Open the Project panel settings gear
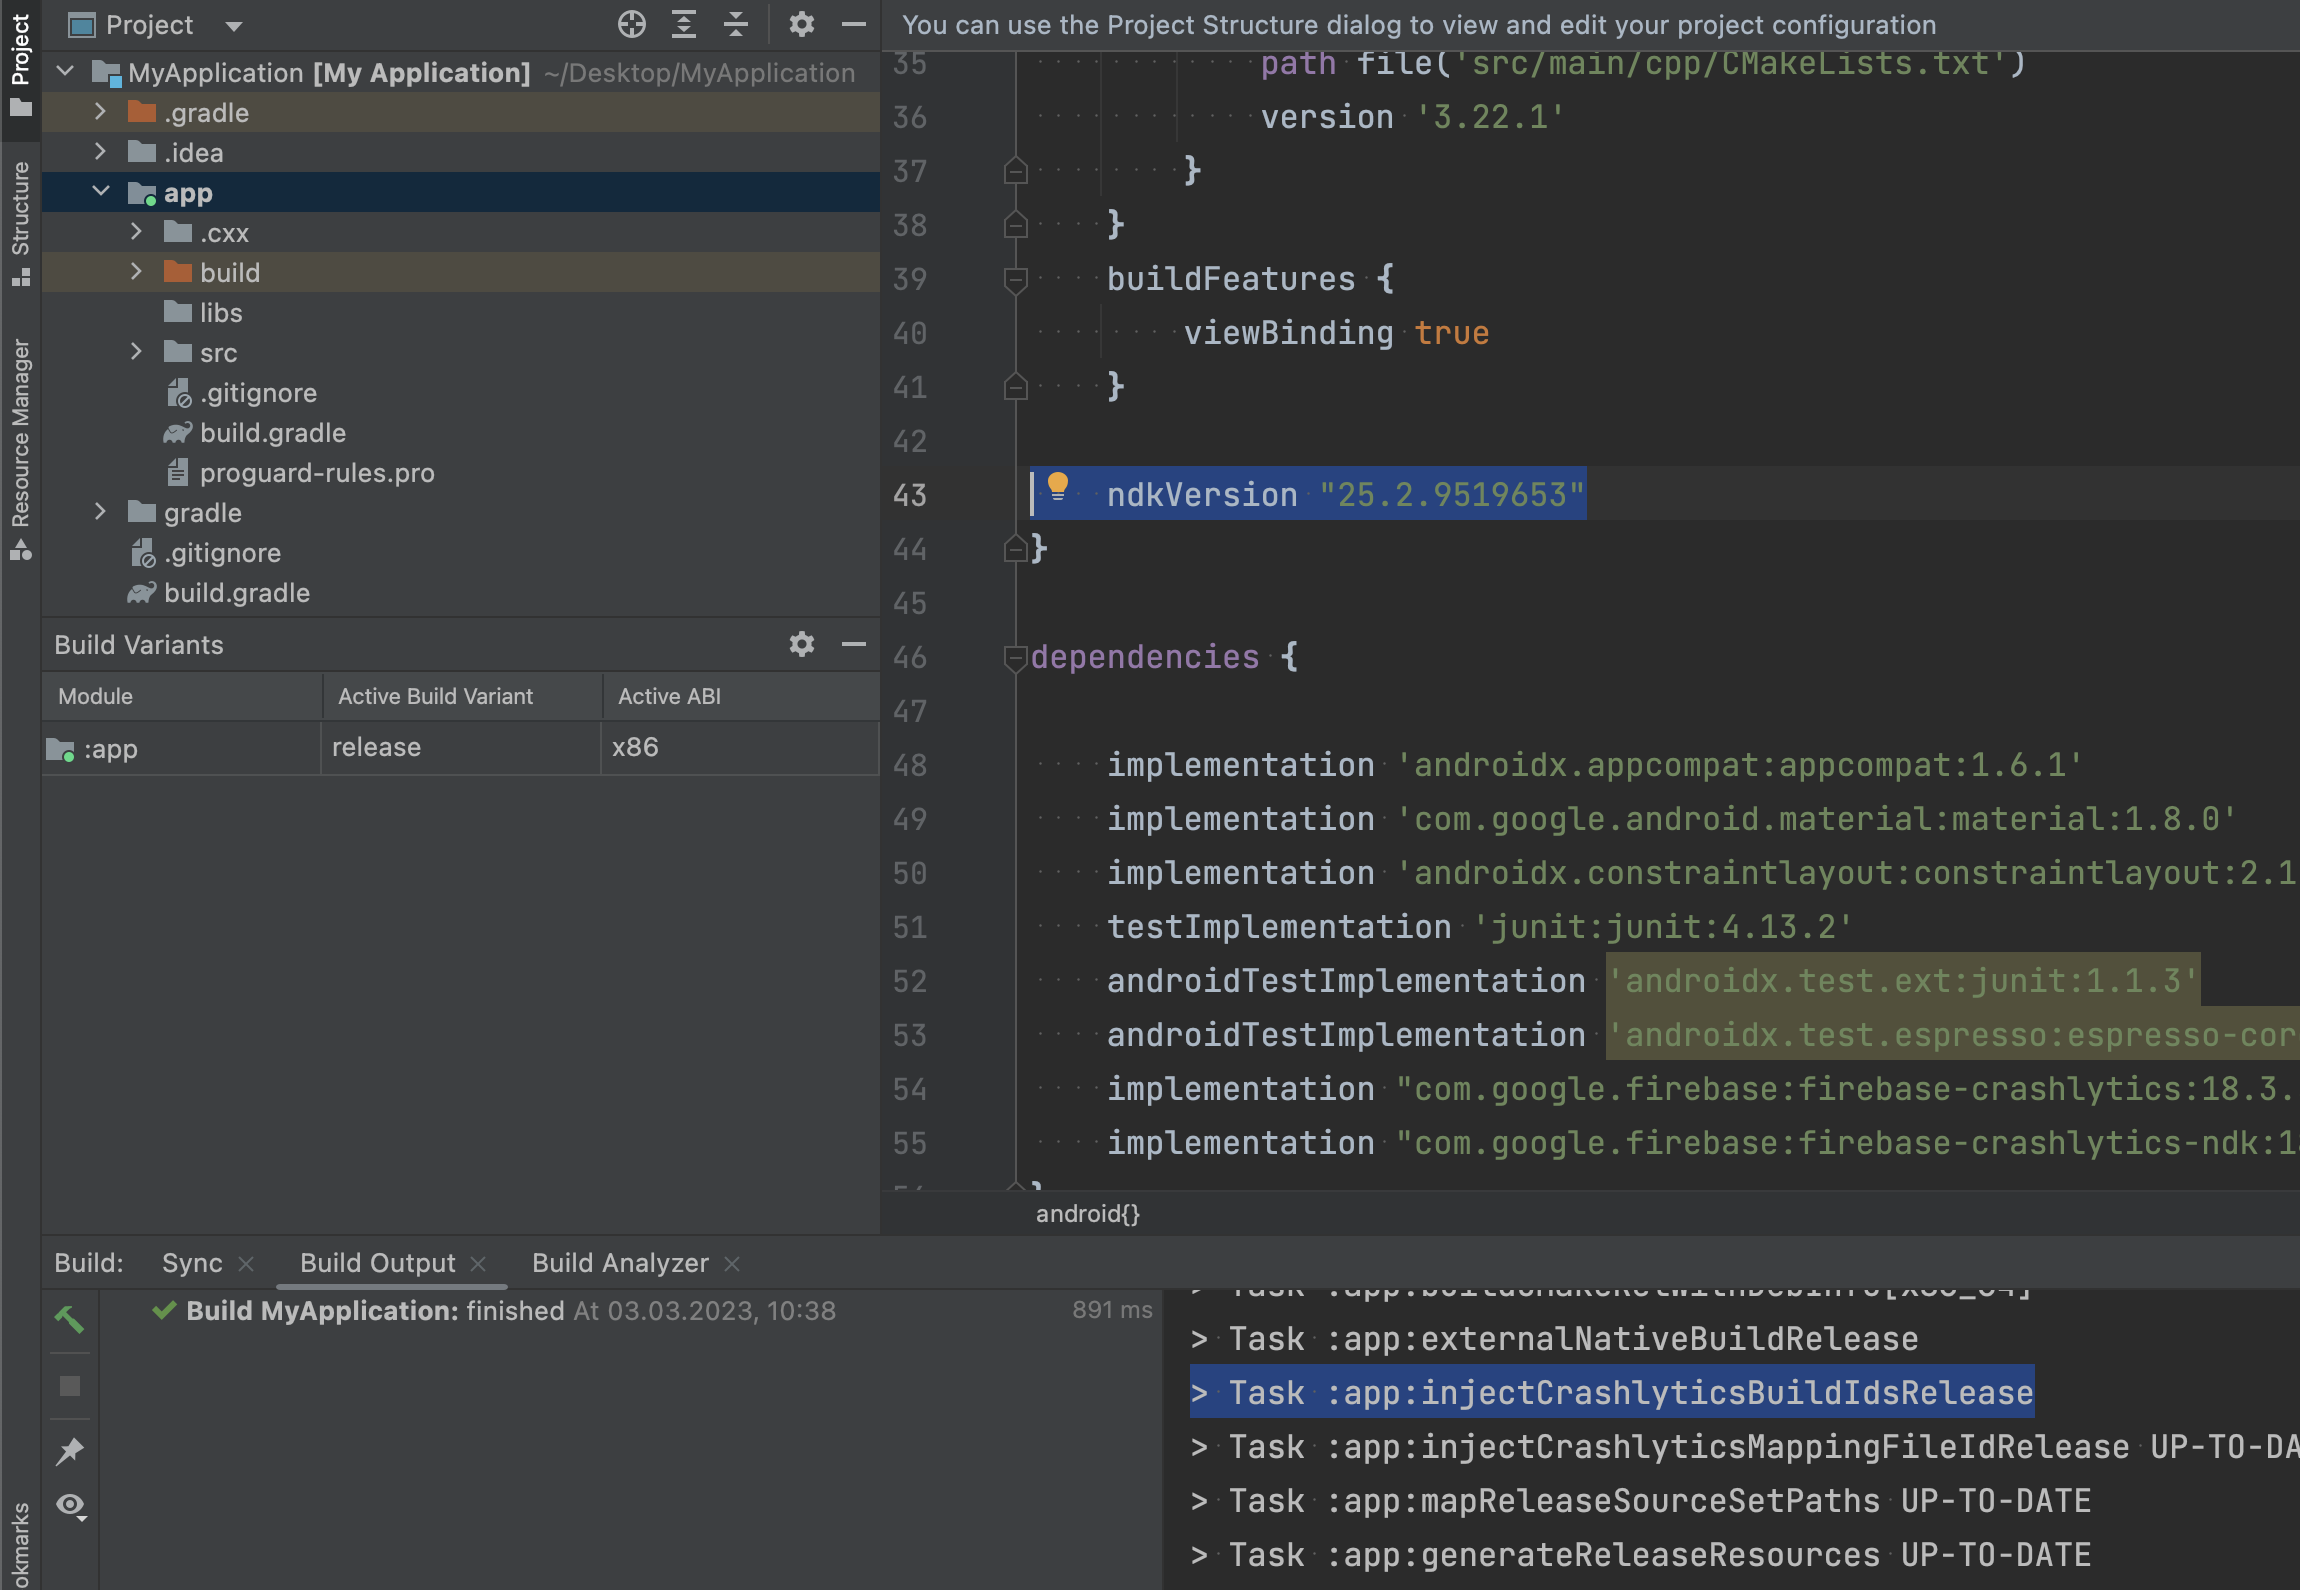This screenshot has width=2300, height=1590. click(x=801, y=23)
